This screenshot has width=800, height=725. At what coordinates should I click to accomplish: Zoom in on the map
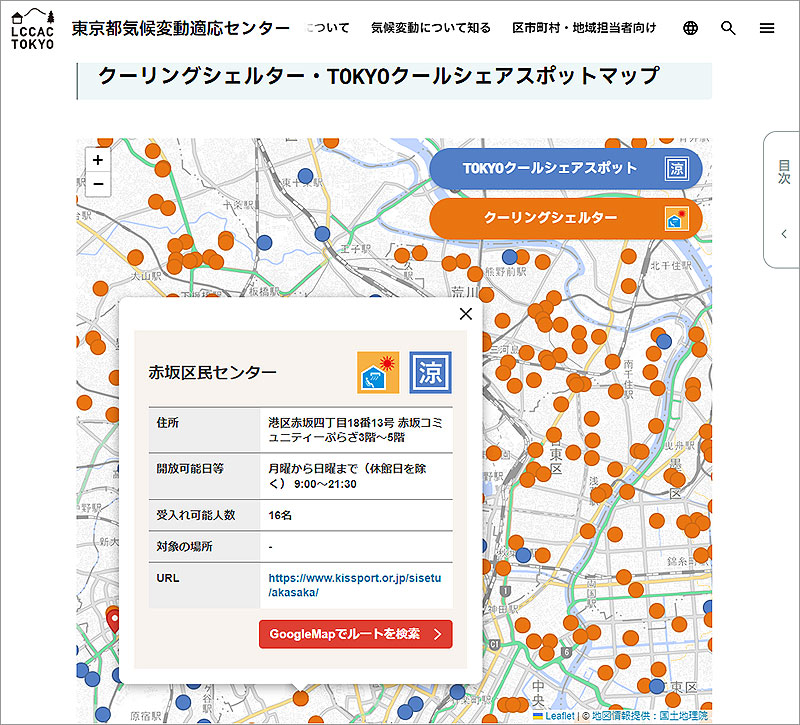coord(98,160)
